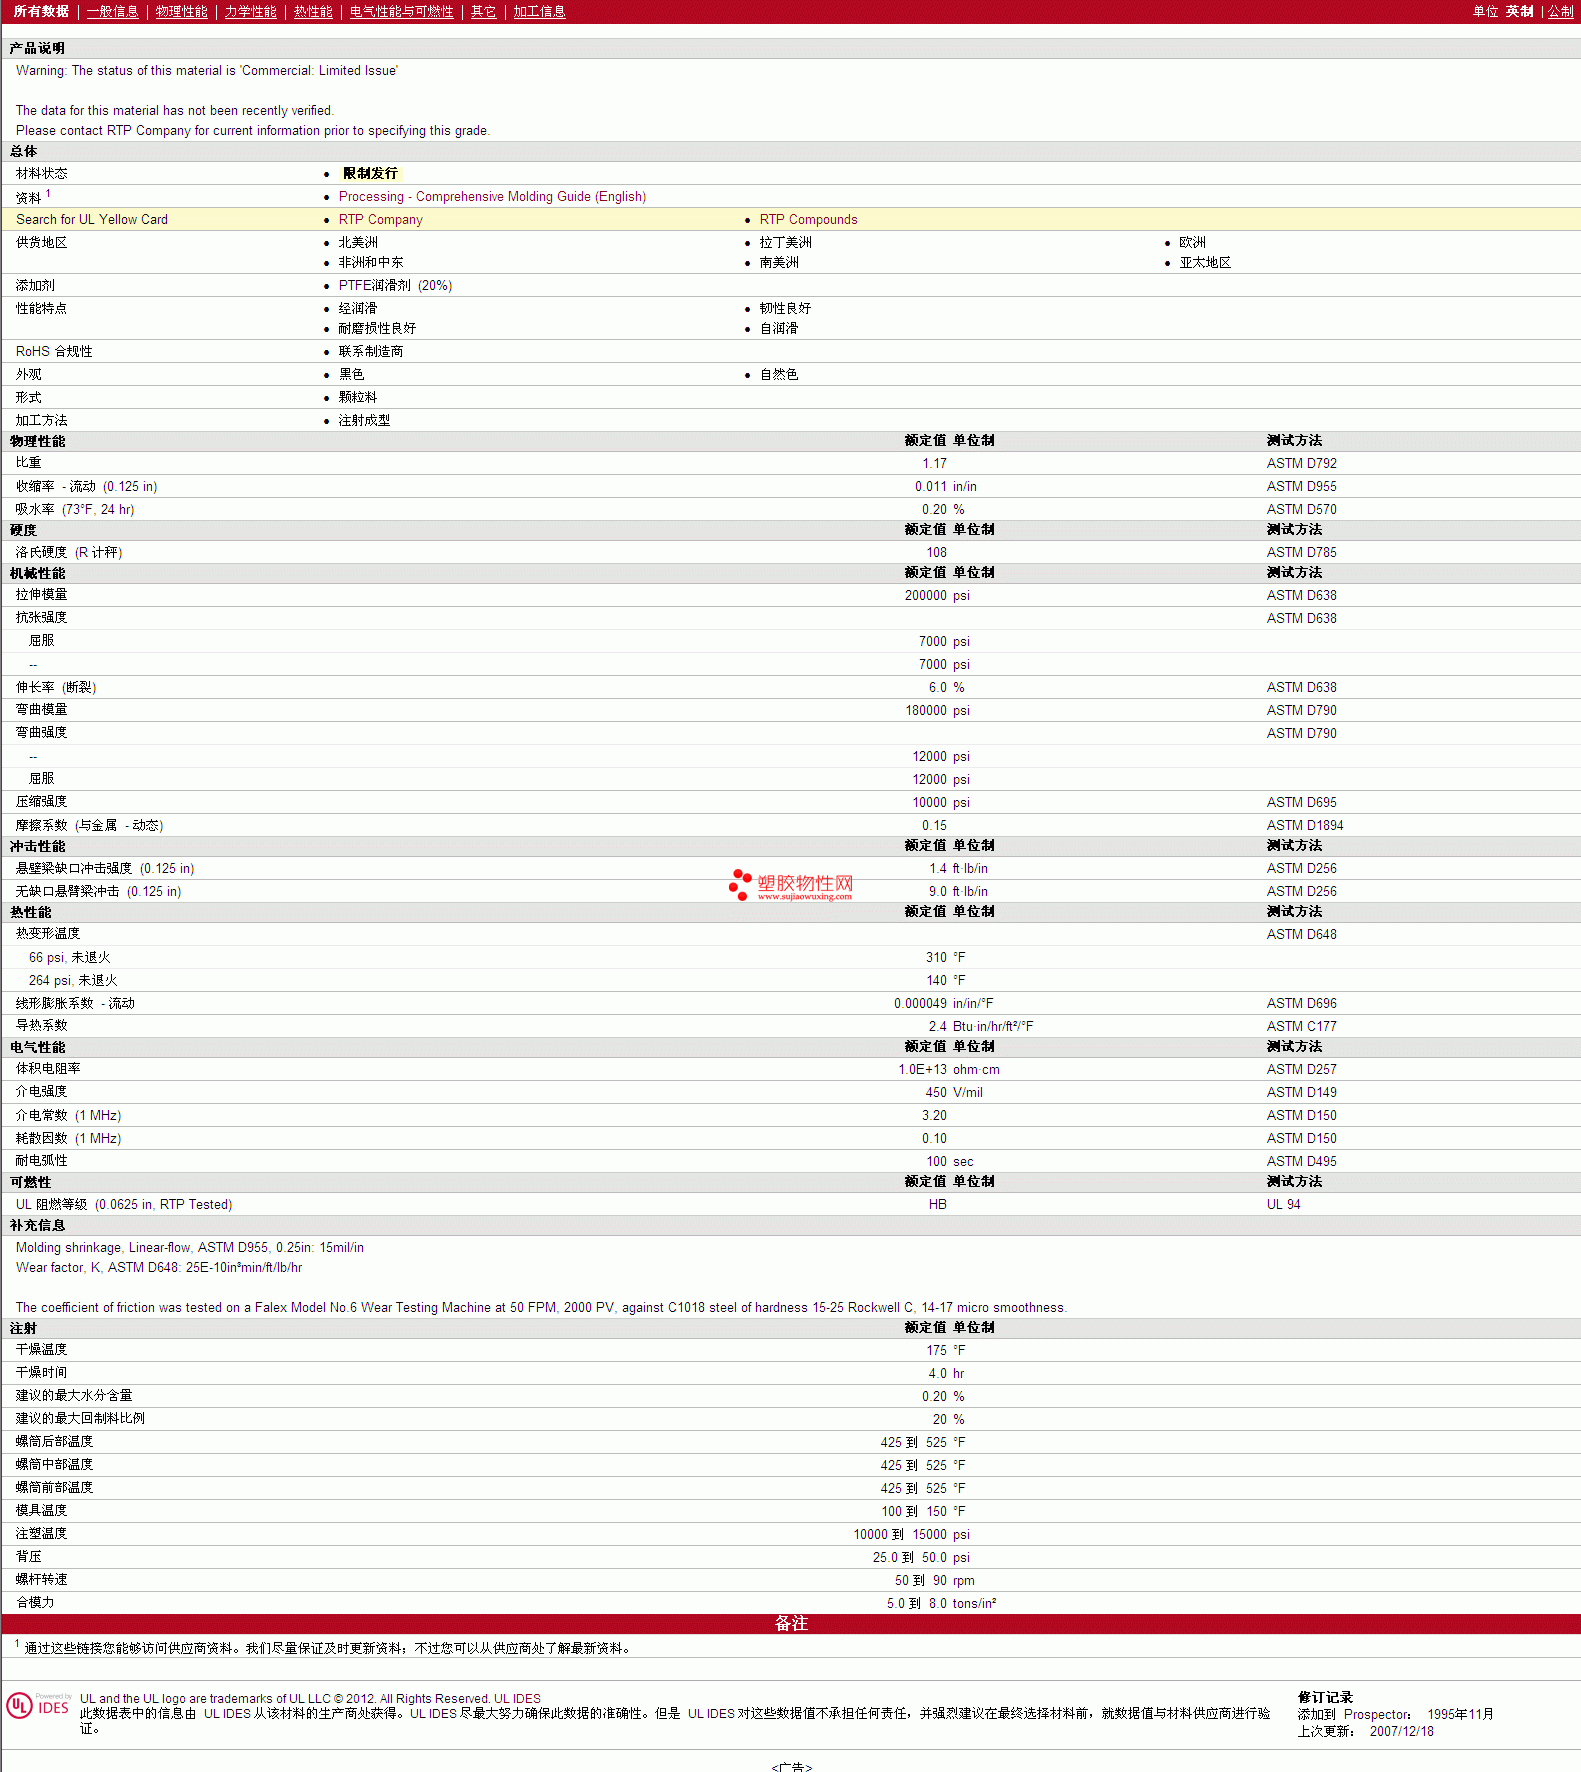The image size is (1581, 1772).
Task: Click ASTM D1894 test method
Action: [1305, 826]
